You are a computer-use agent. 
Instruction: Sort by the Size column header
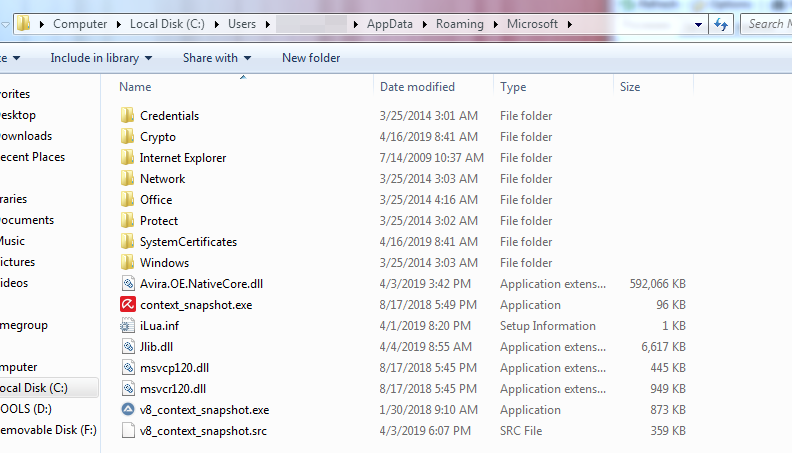(630, 87)
